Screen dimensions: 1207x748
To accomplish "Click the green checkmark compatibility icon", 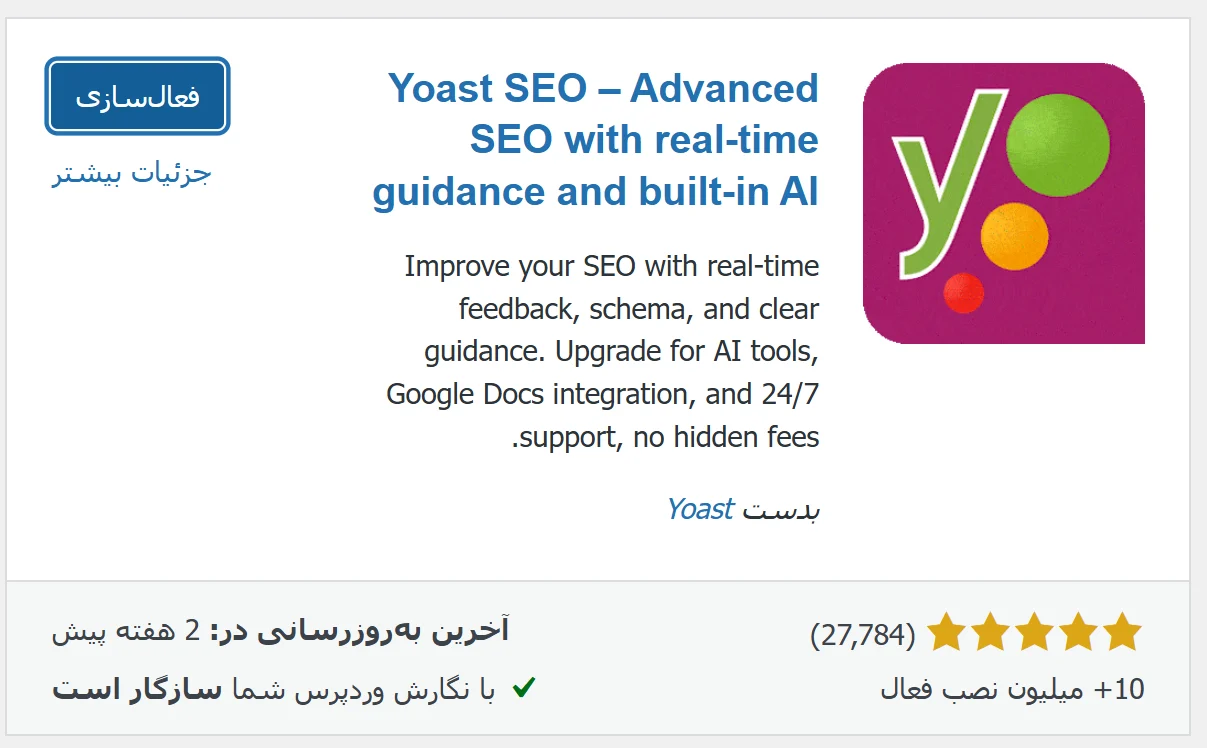I will (x=523, y=688).
